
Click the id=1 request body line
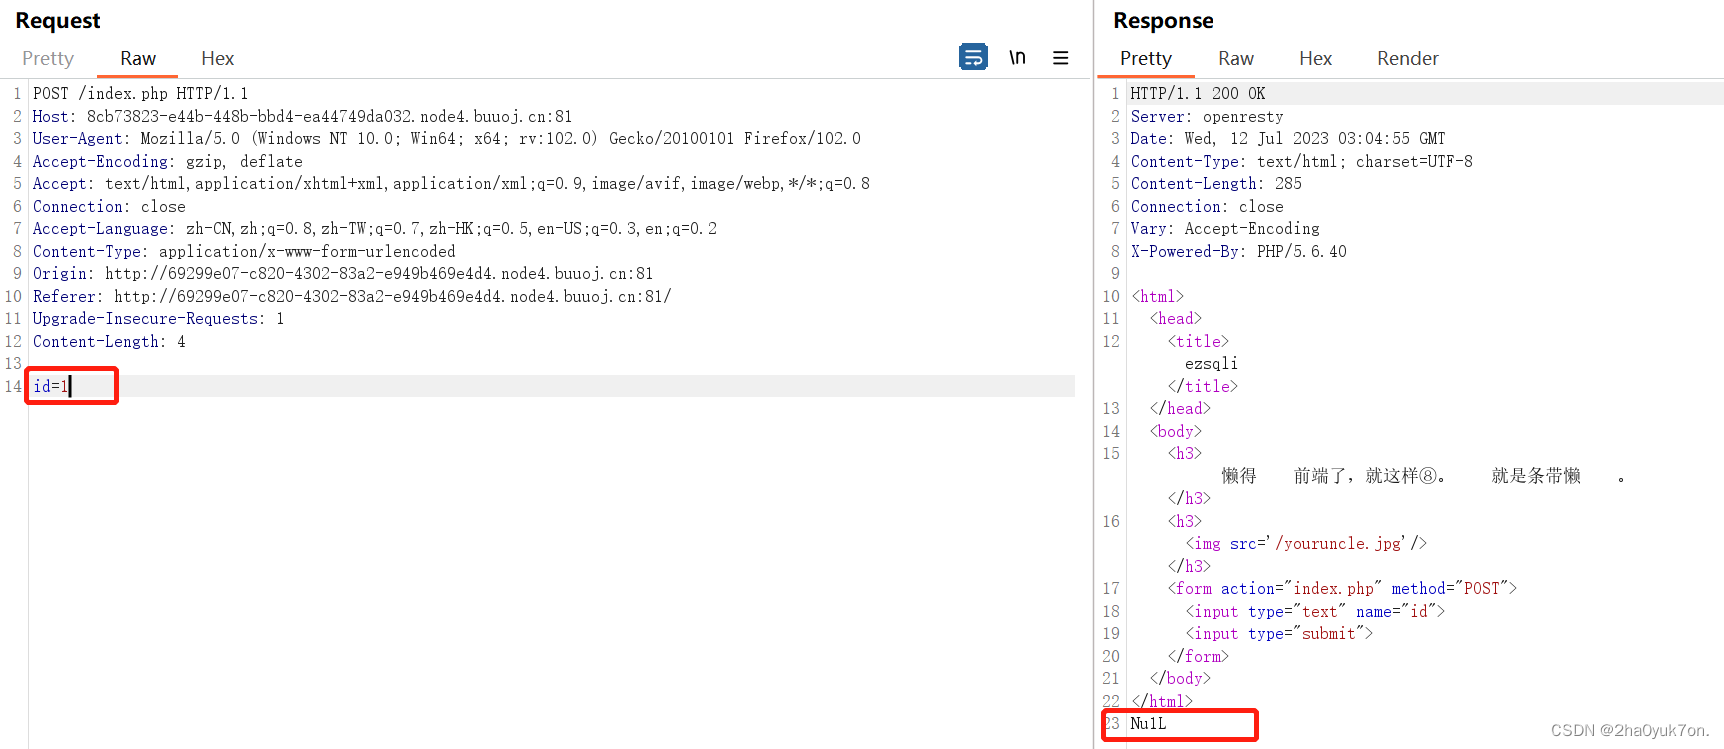coord(52,386)
